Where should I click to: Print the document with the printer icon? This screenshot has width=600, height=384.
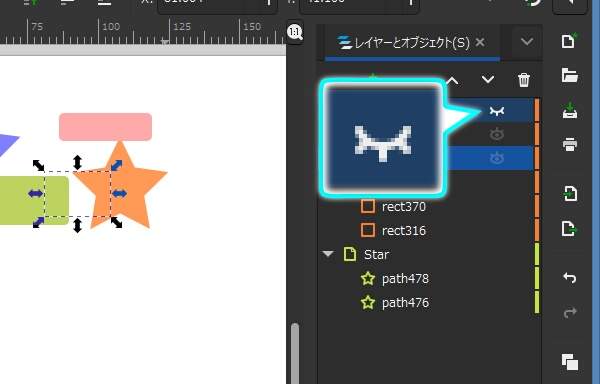(x=569, y=145)
